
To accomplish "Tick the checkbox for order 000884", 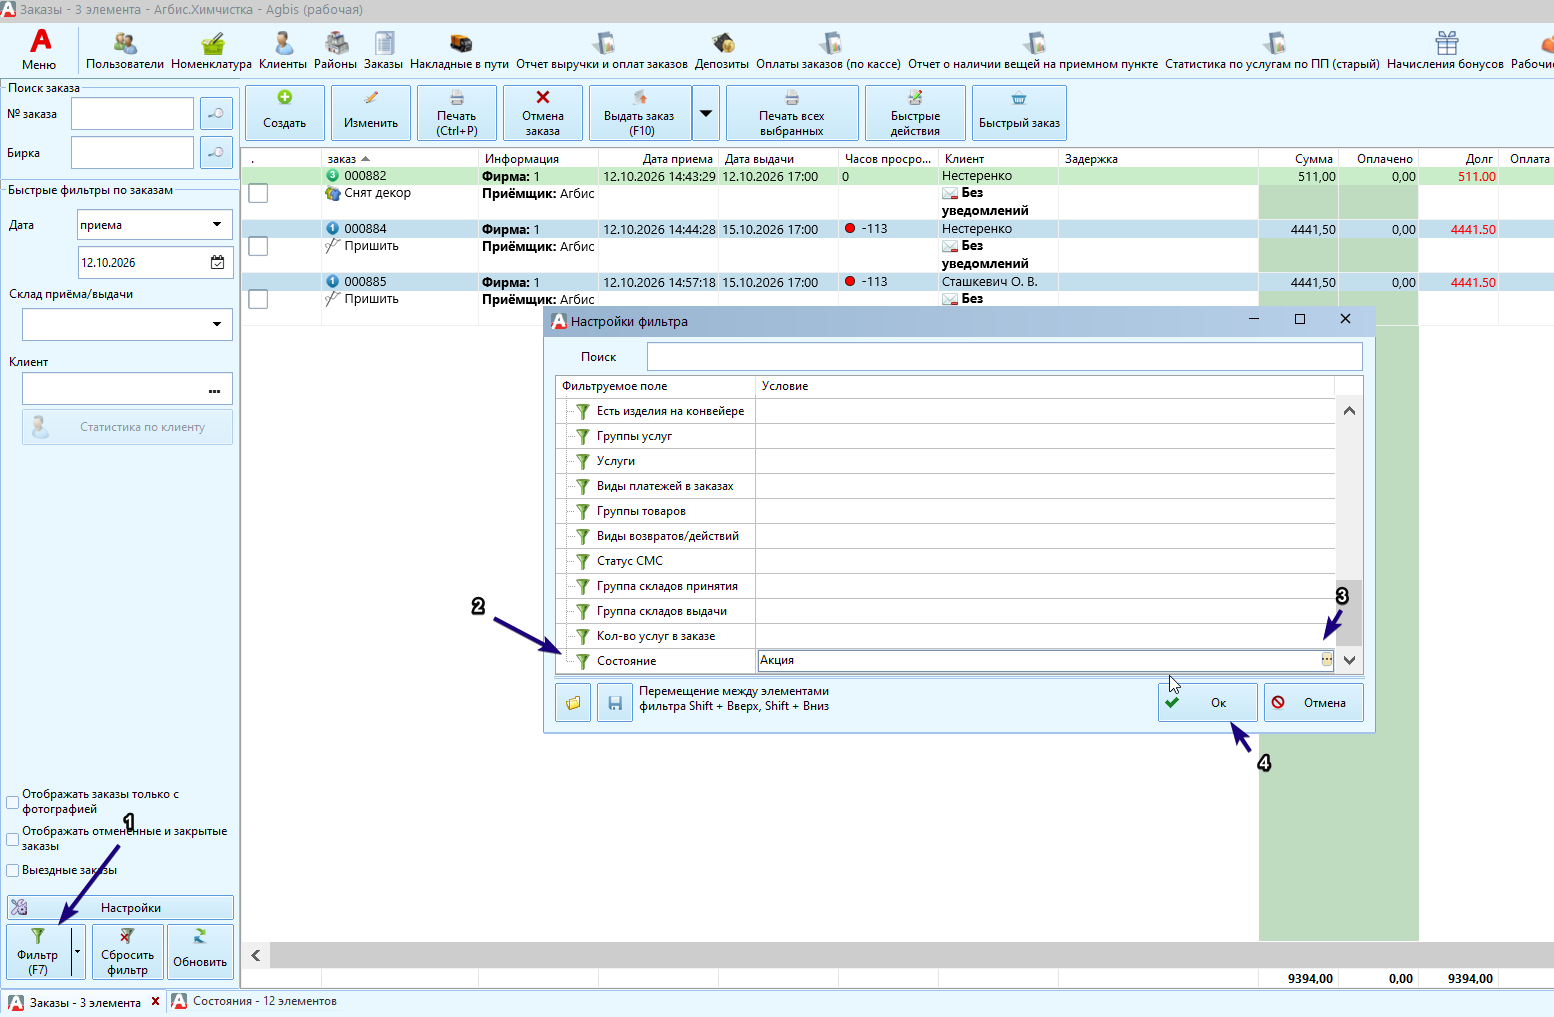I will tap(258, 246).
